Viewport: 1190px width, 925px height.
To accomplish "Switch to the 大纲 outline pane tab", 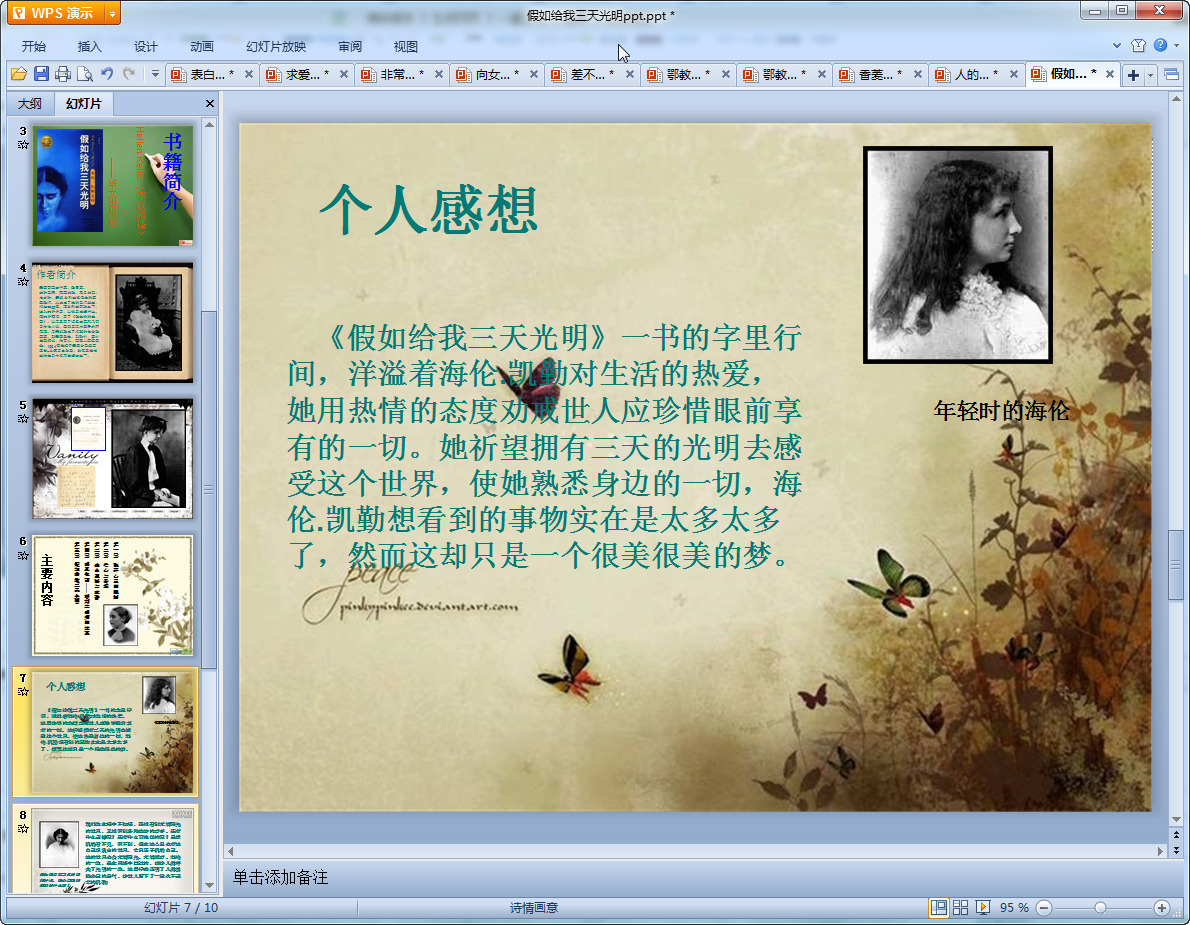I will (30, 103).
